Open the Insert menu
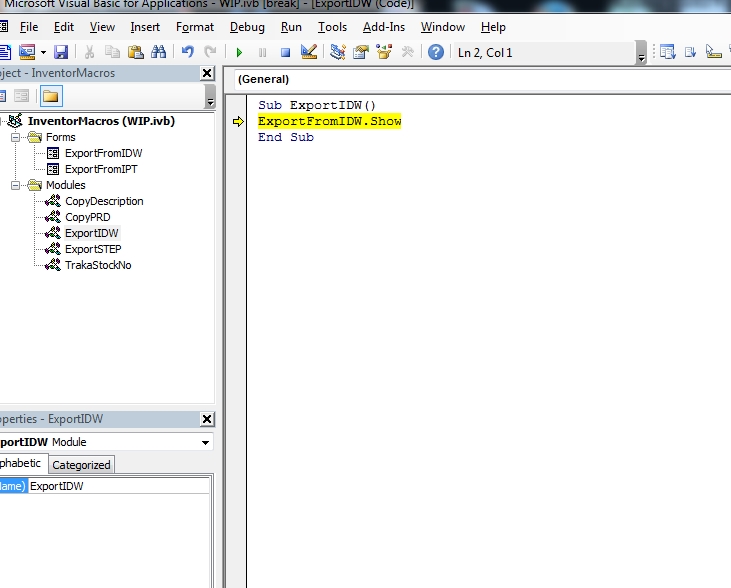Image resolution: width=731 pixels, height=588 pixels. click(x=145, y=27)
